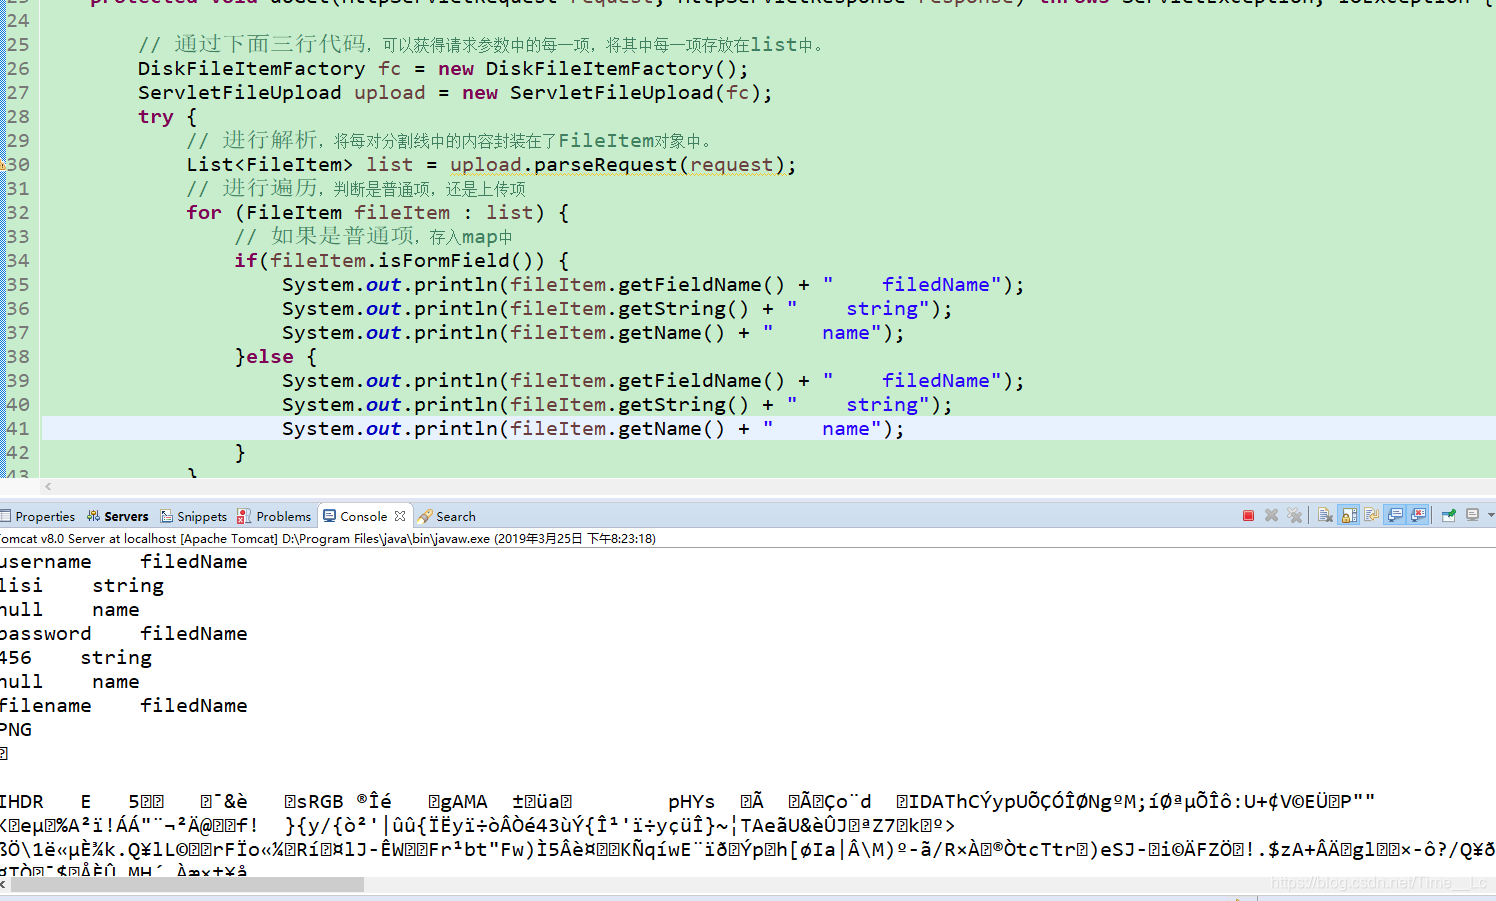Click the editor horizontal scroll left arrow

[48, 486]
